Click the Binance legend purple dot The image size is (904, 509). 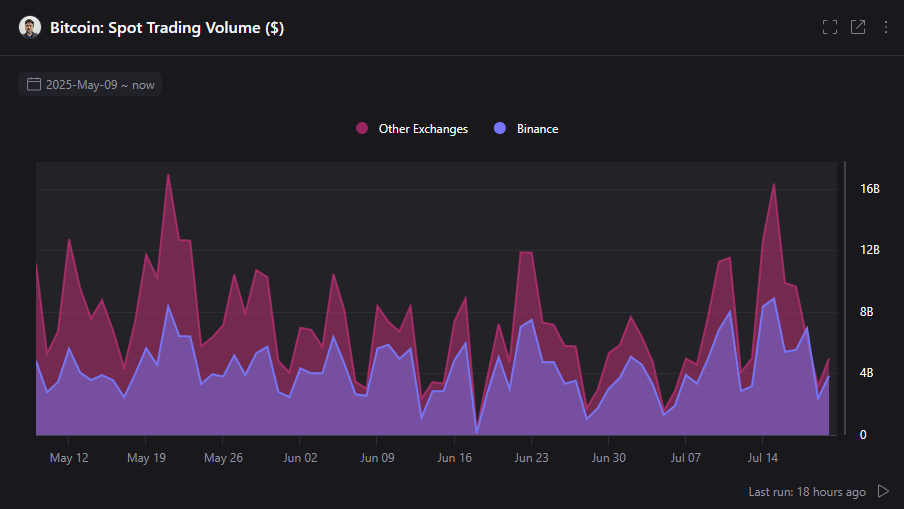point(501,129)
